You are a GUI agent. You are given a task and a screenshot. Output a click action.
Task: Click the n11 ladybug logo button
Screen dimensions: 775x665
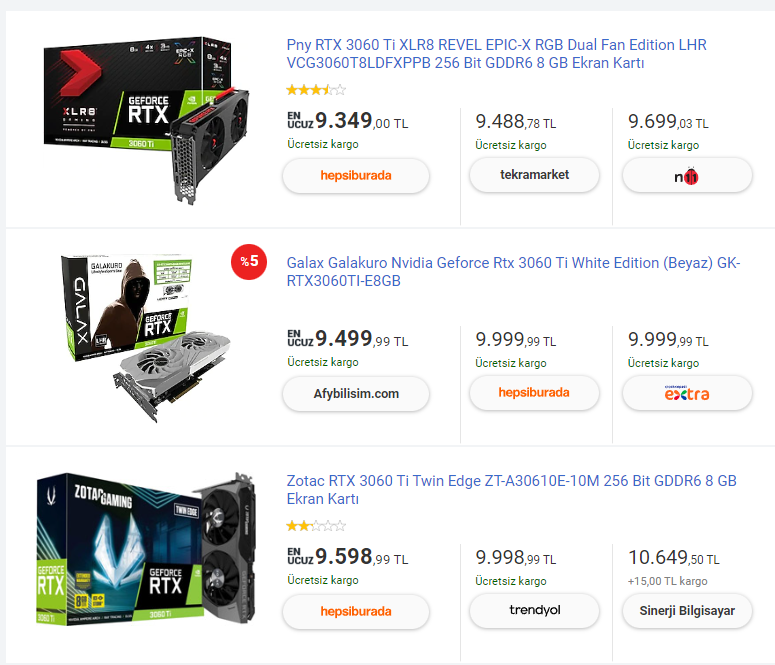pyautogui.click(x=687, y=175)
